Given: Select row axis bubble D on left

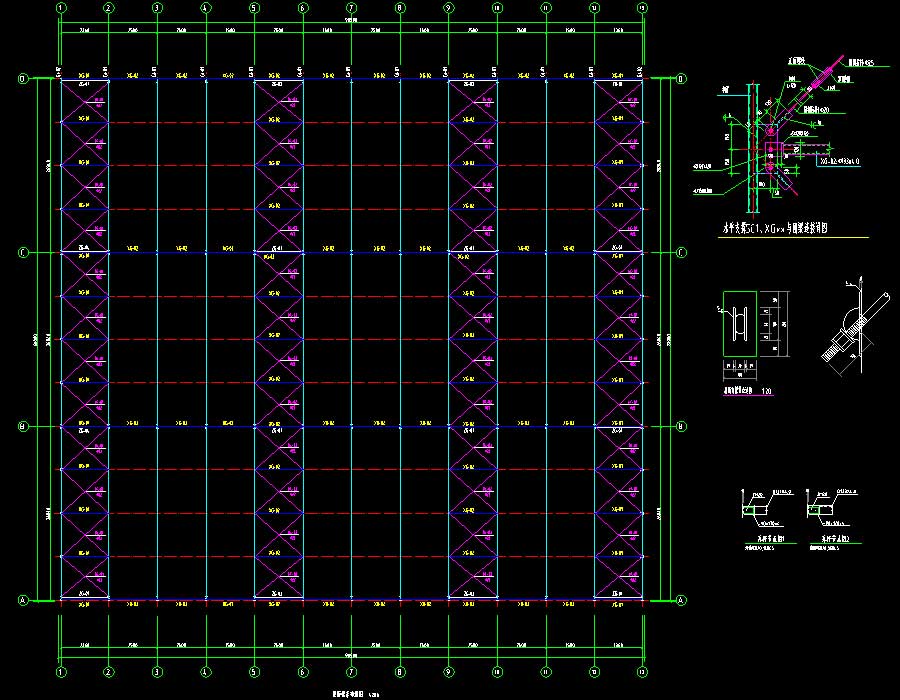Looking at the screenshot, I should point(23,79).
